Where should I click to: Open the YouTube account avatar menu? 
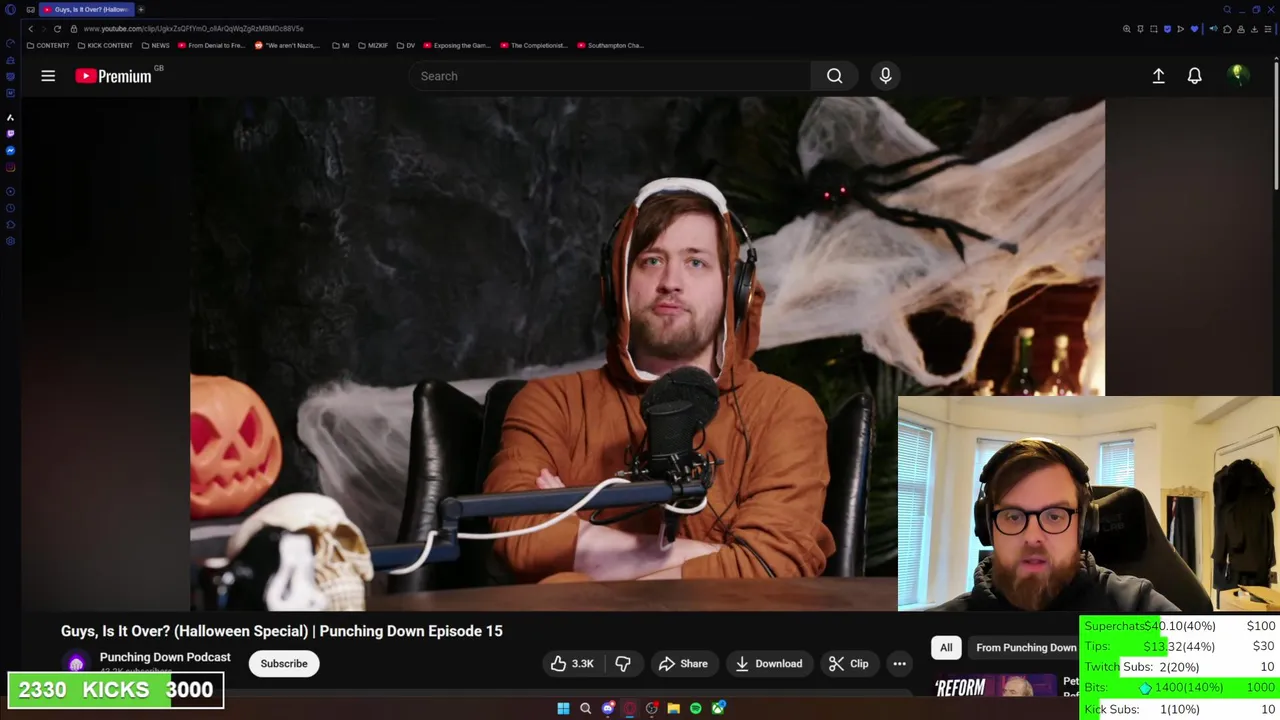(1238, 76)
